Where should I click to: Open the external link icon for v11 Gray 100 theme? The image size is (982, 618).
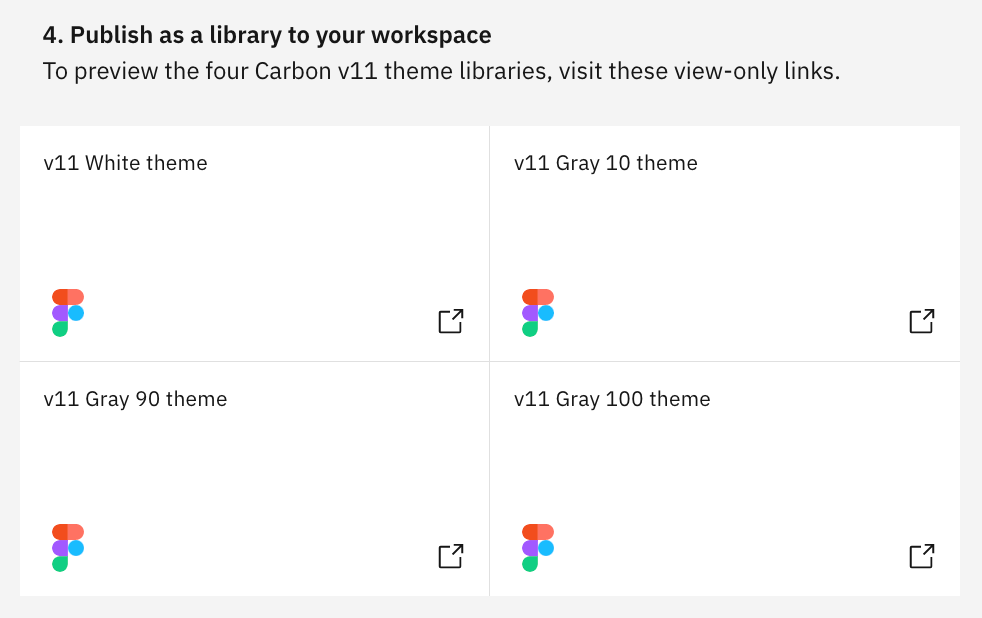[920, 556]
